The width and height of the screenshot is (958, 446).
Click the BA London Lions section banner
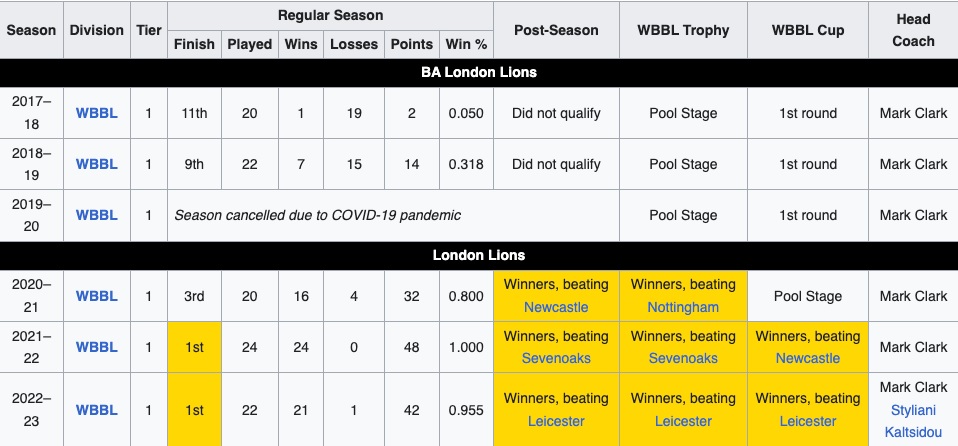click(479, 73)
